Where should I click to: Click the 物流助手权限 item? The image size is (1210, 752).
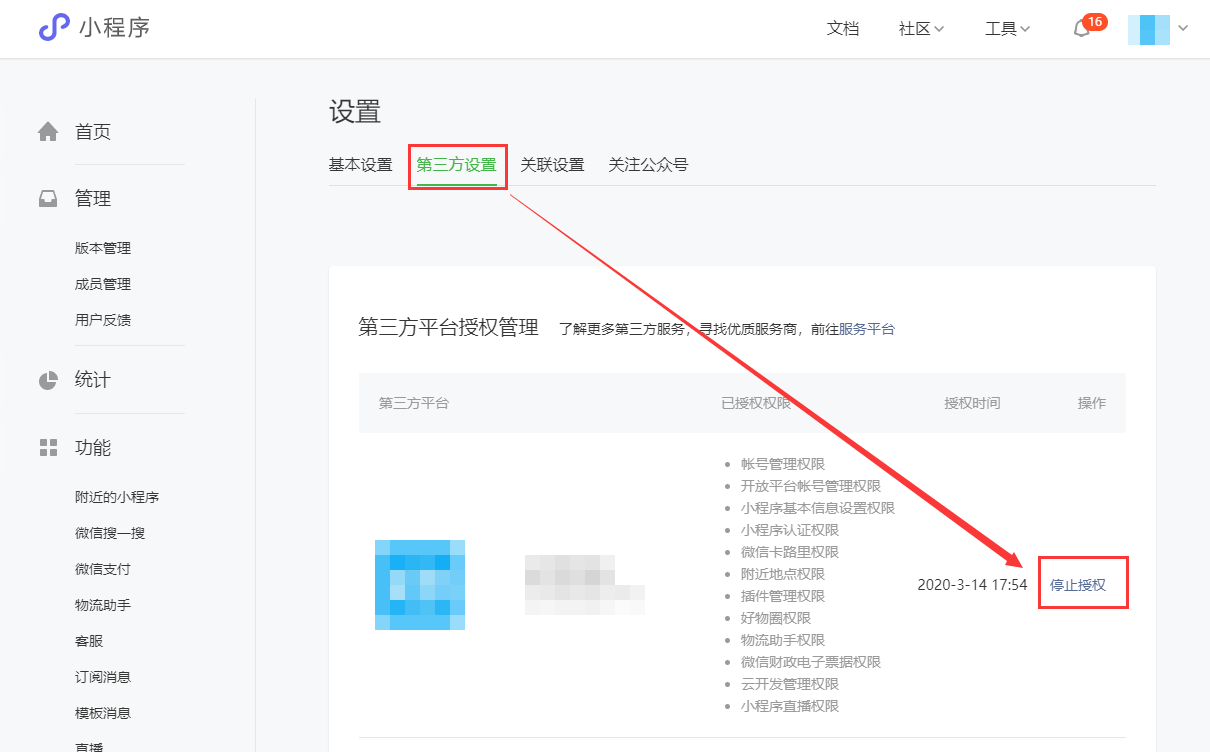point(783,640)
